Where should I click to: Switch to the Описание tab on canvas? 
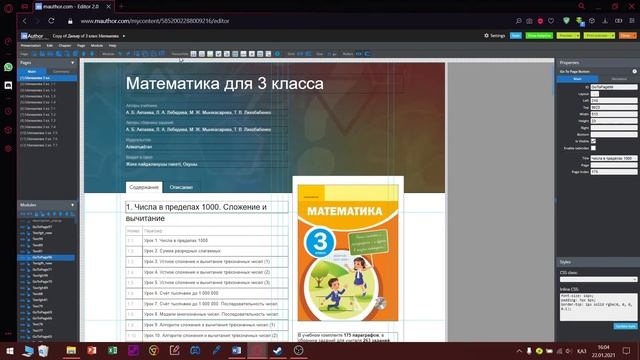click(x=181, y=187)
